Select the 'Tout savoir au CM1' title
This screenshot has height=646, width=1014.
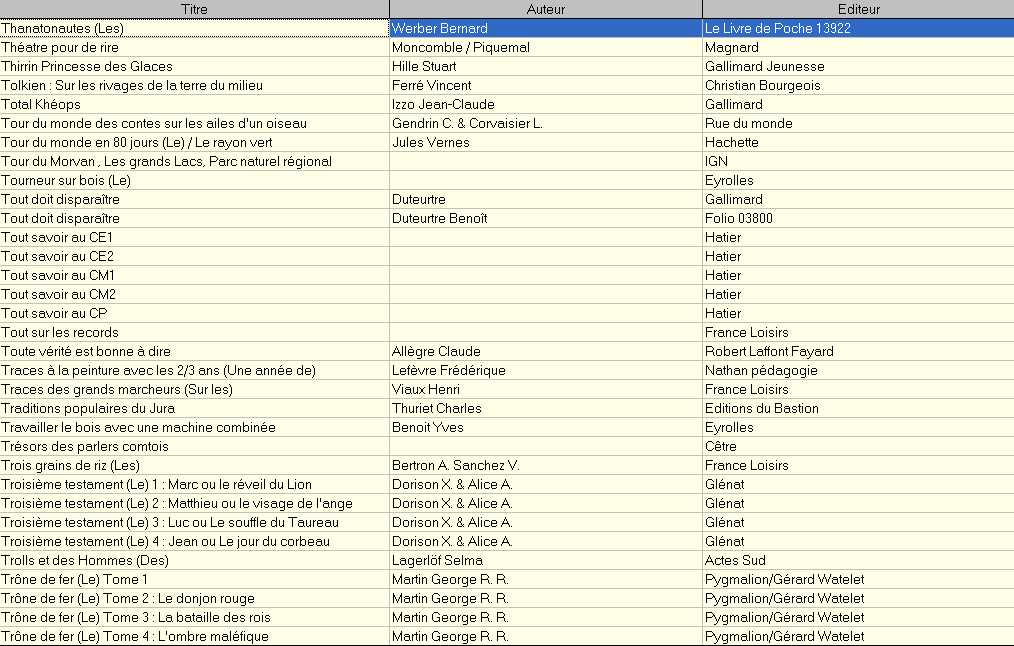pos(194,275)
